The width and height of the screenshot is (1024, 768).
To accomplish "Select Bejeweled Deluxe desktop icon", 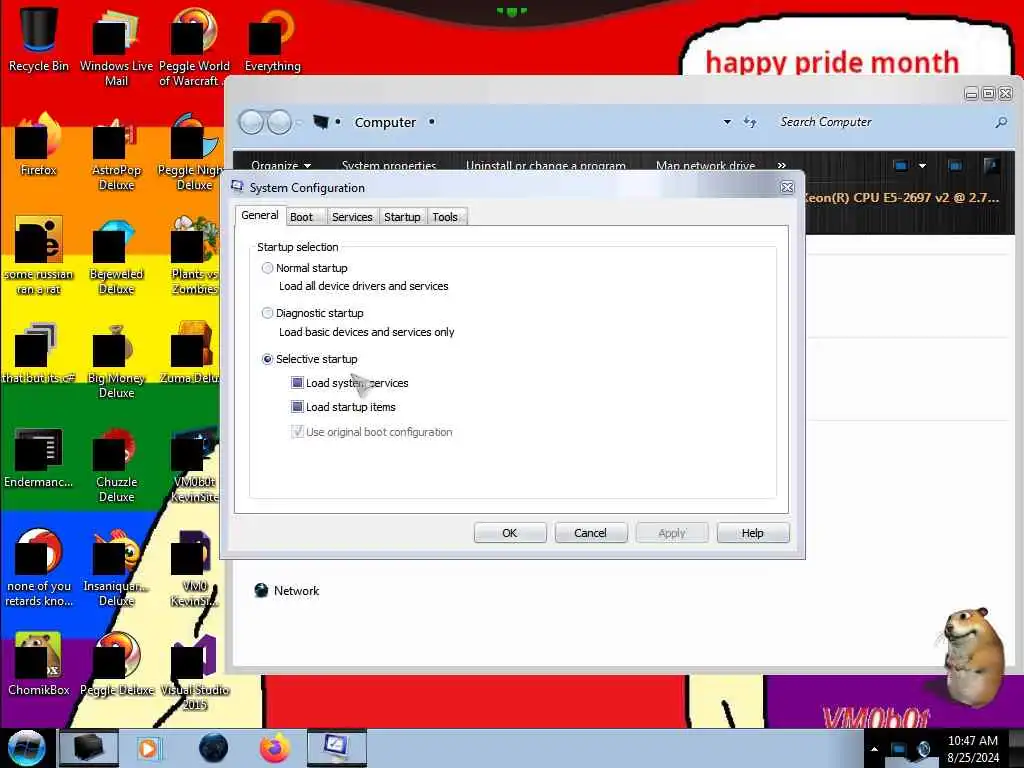I will pyautogui.click(x=116, y=256).
